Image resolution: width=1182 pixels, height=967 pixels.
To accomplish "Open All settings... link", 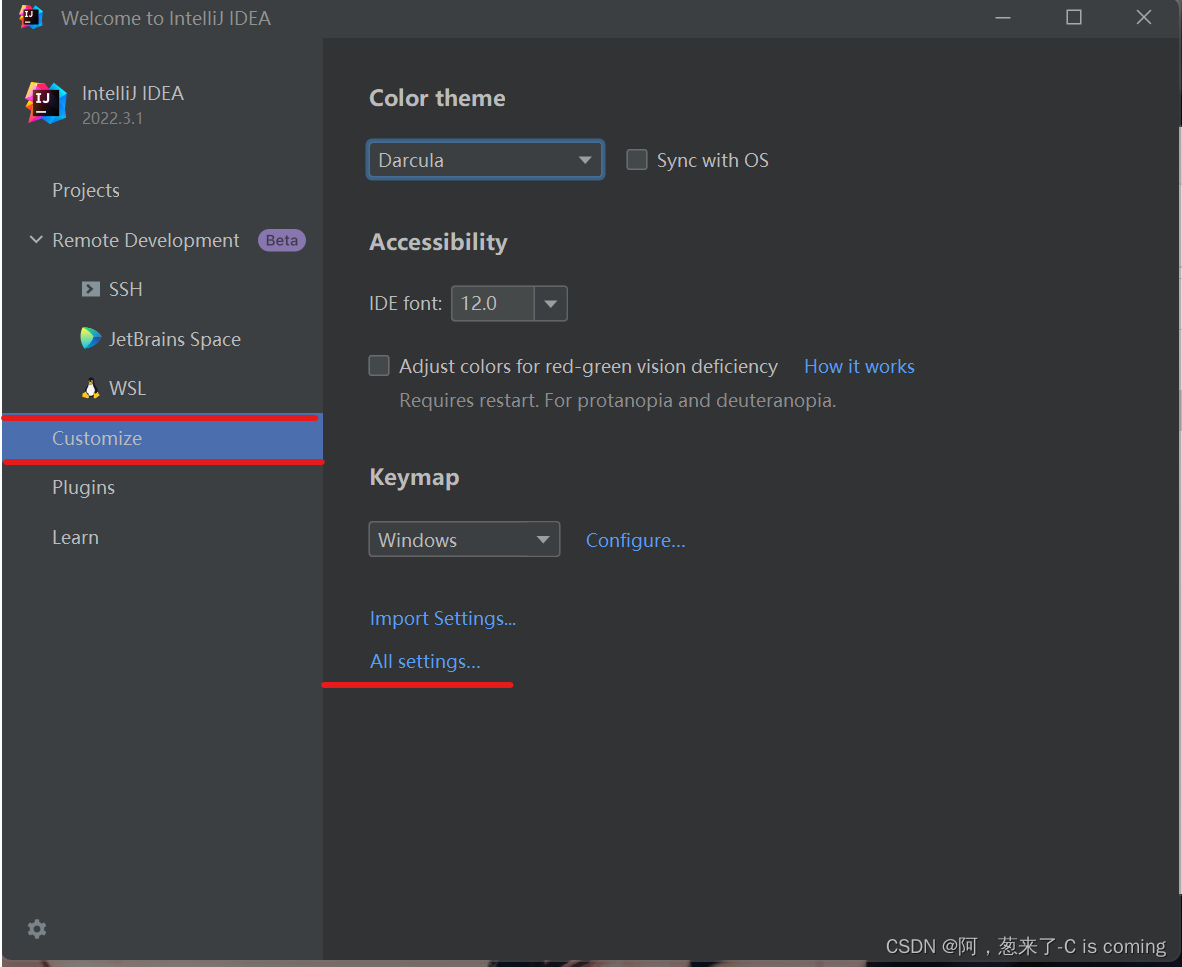I will tap(424, 662).
